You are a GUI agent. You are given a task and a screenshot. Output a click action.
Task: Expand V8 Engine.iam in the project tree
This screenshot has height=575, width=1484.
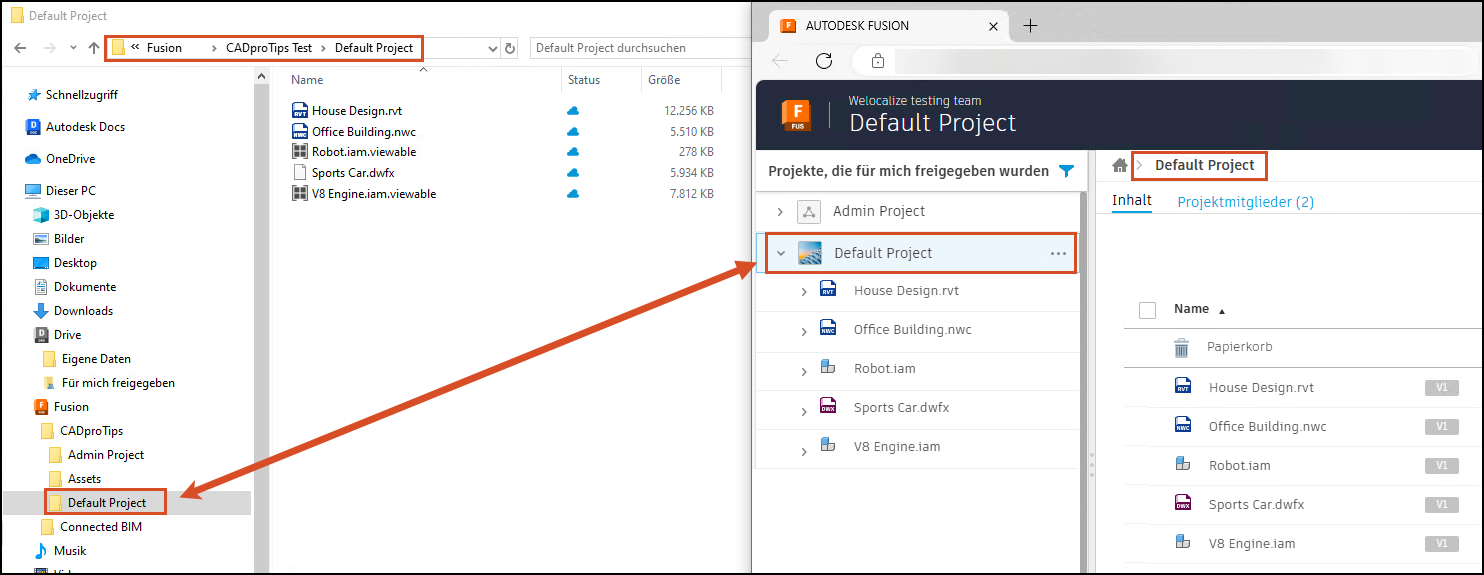pyautogui.click(x=804, y=450)
